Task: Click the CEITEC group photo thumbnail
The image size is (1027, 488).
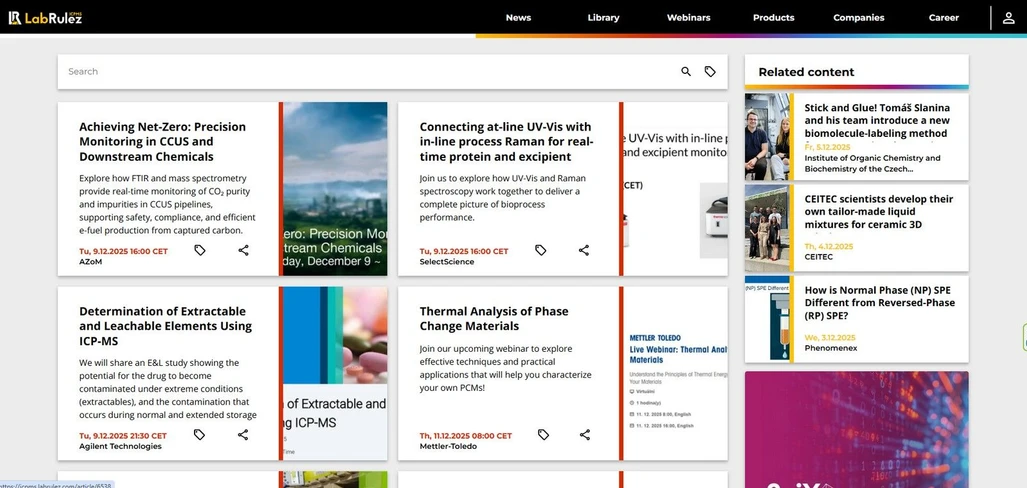Action: click(x=767, y=228)
